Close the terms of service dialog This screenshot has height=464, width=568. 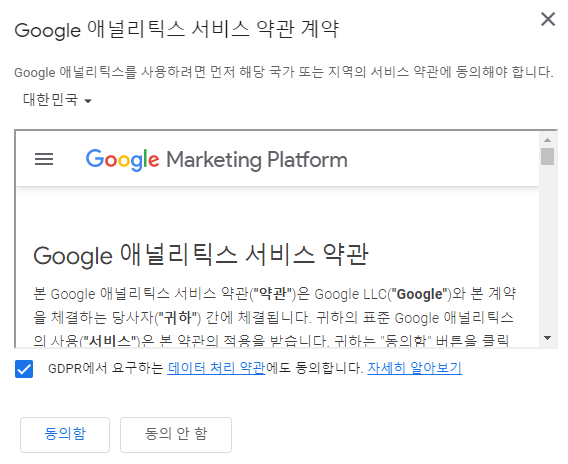548,19
